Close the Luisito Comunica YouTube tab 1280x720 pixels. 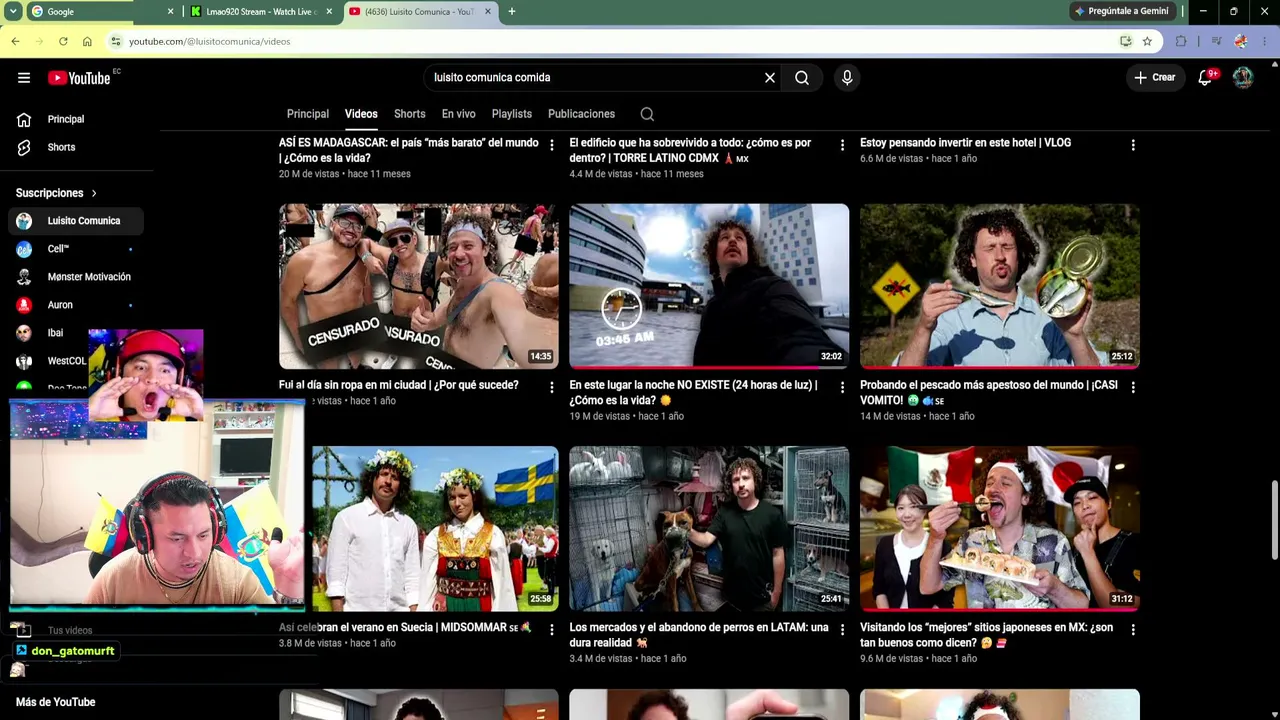(488, 12)
